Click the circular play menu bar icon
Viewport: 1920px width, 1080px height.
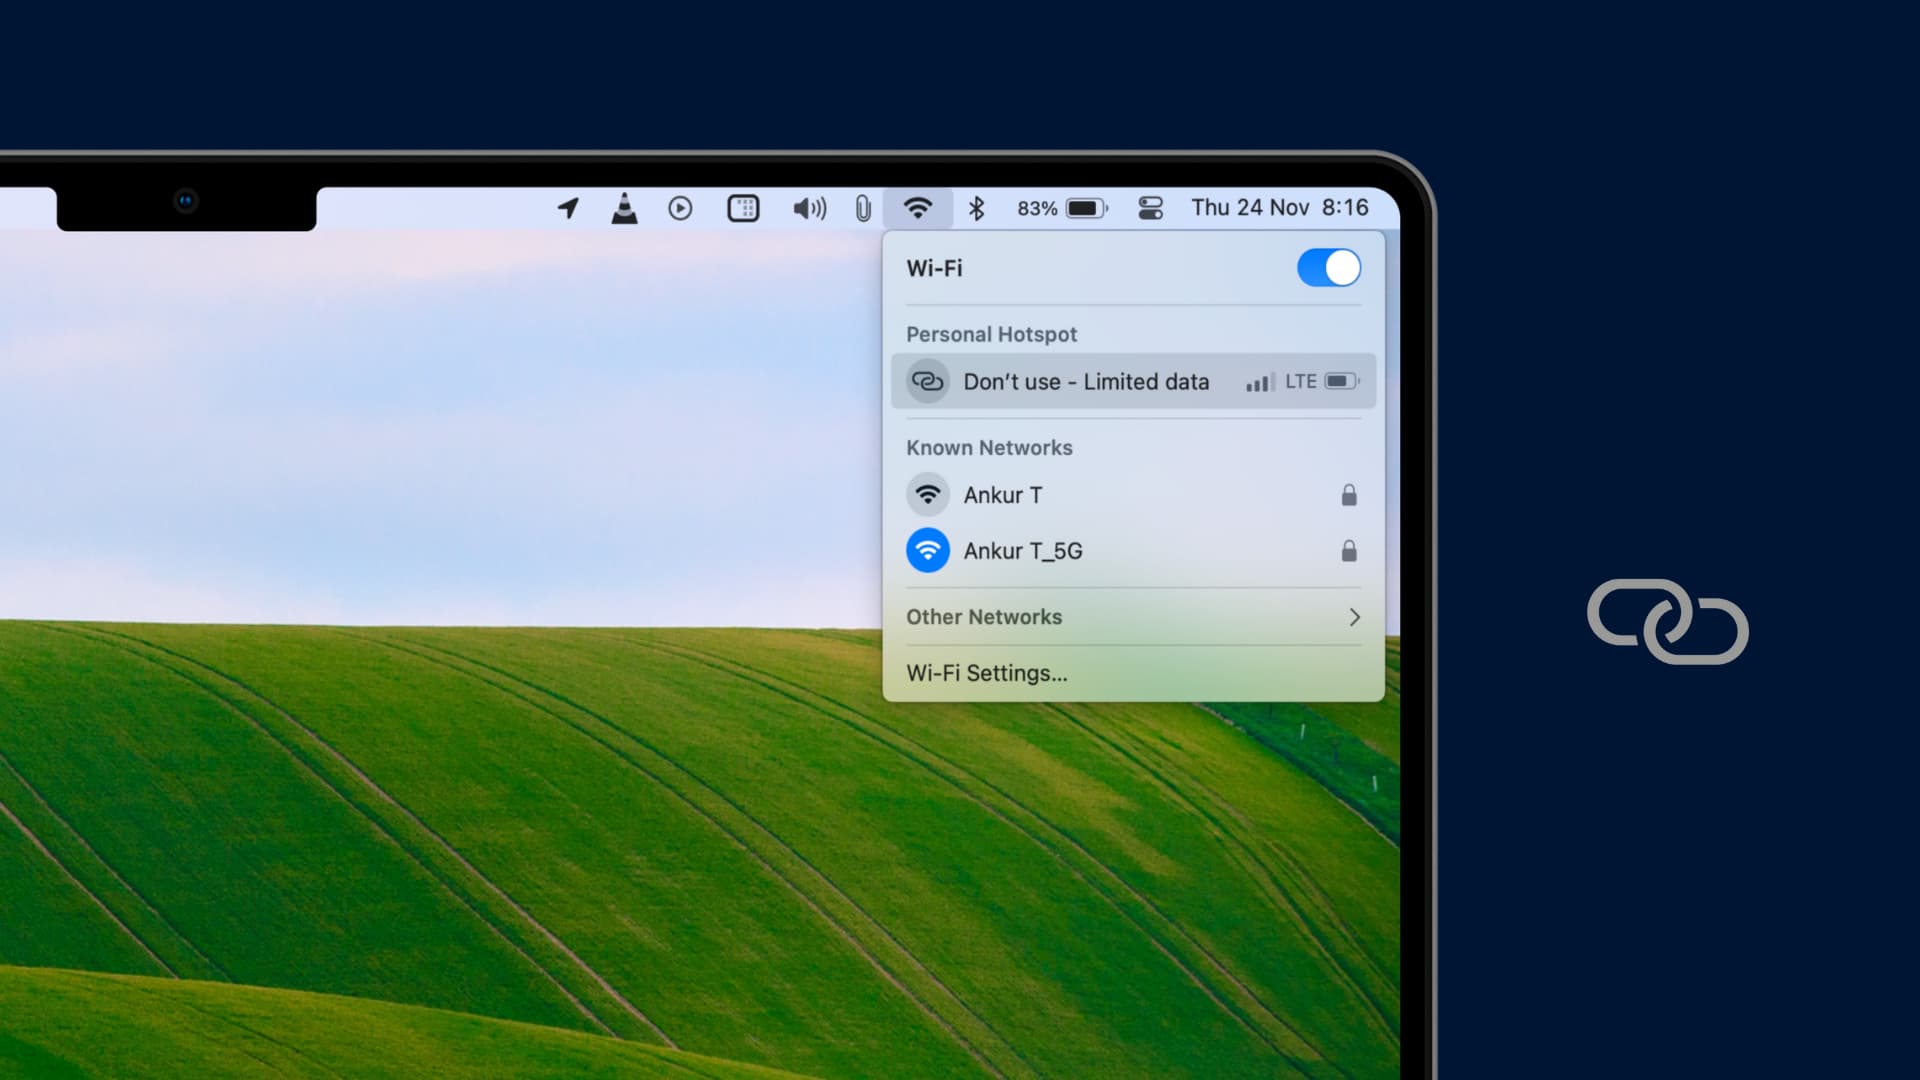tap(680, 208)
